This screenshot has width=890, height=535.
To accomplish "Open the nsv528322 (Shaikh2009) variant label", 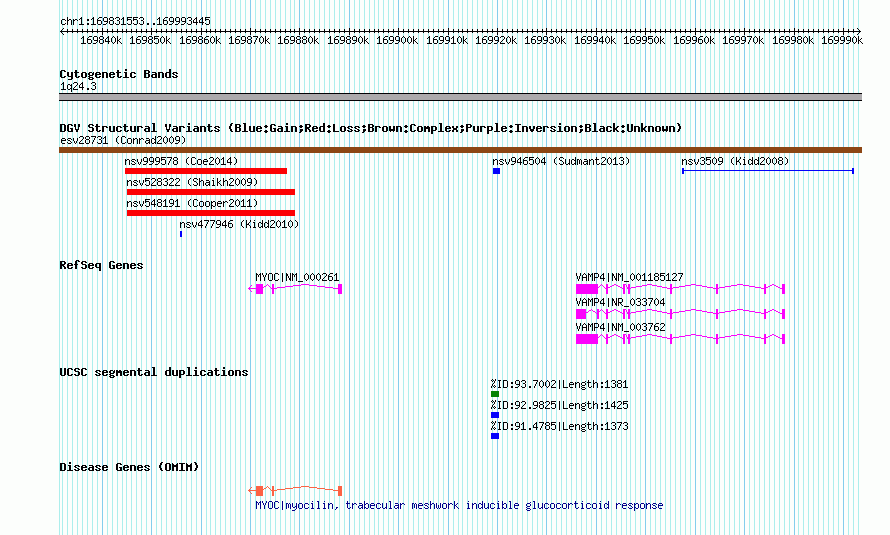I will [192, 182].
